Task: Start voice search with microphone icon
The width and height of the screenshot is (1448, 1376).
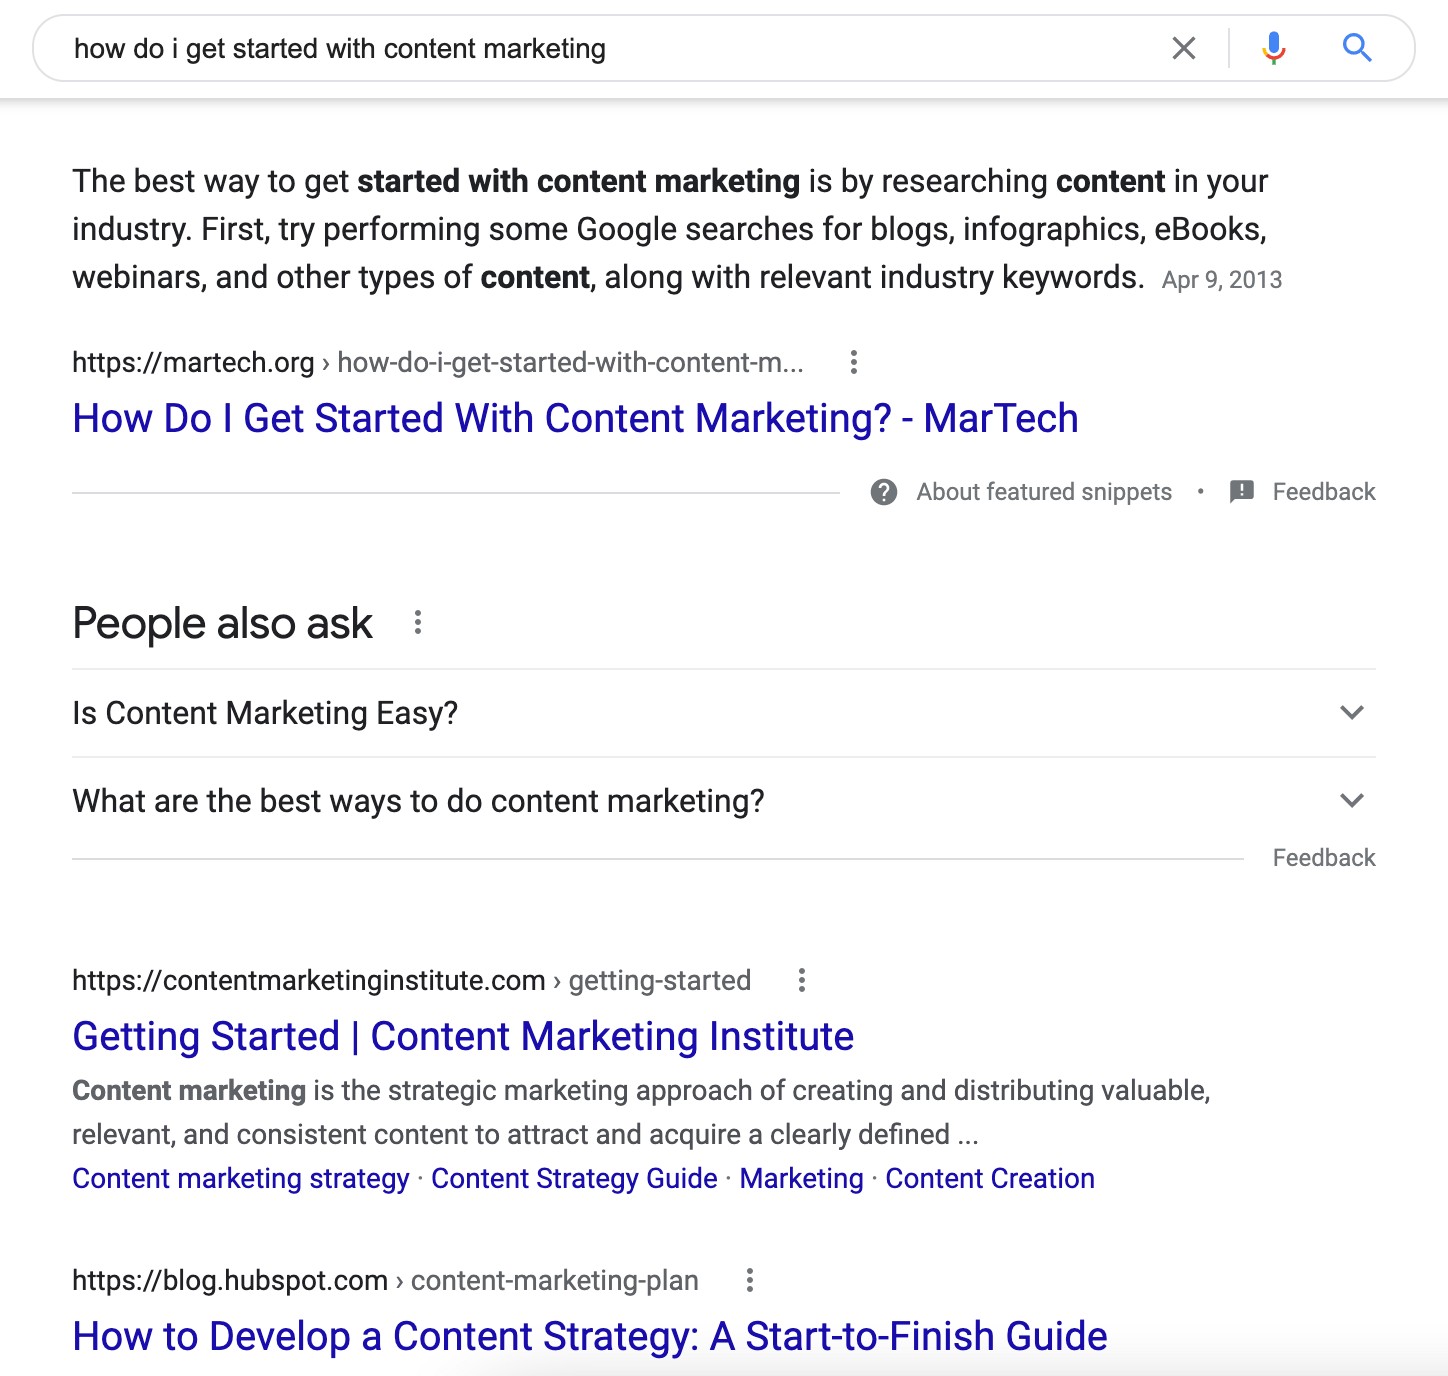Action: point(1273,48)
